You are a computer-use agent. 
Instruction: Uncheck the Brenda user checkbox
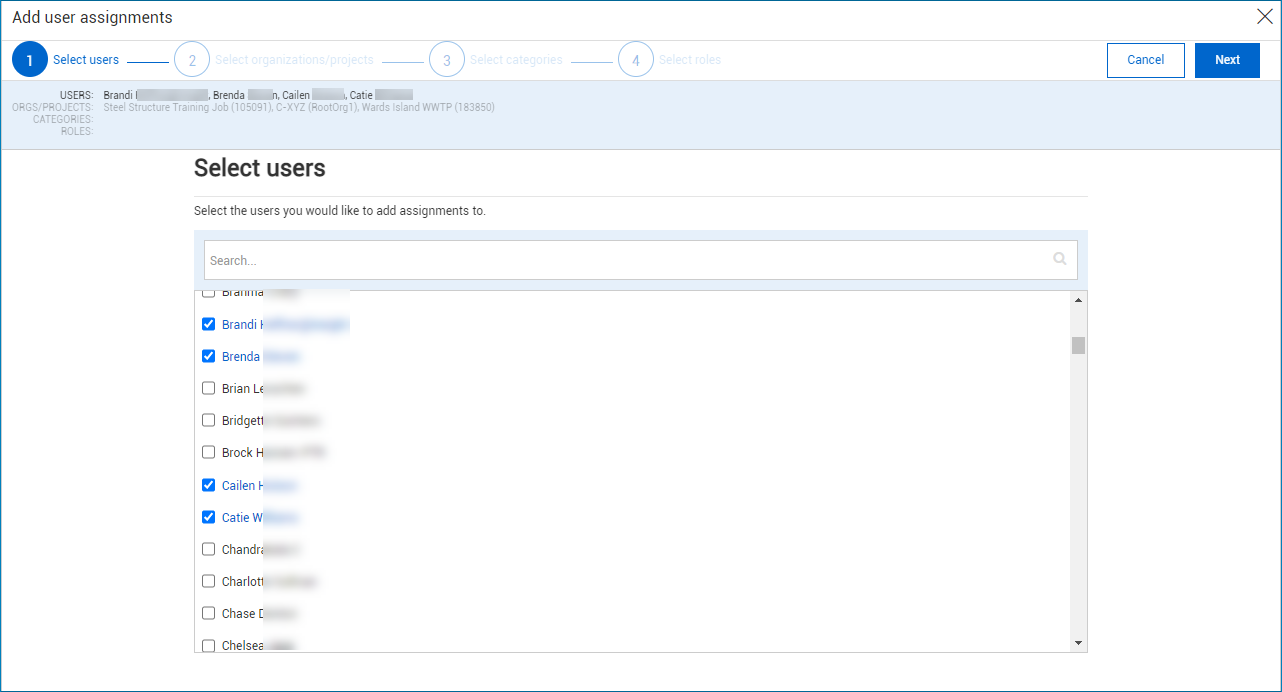pos(208,355)
